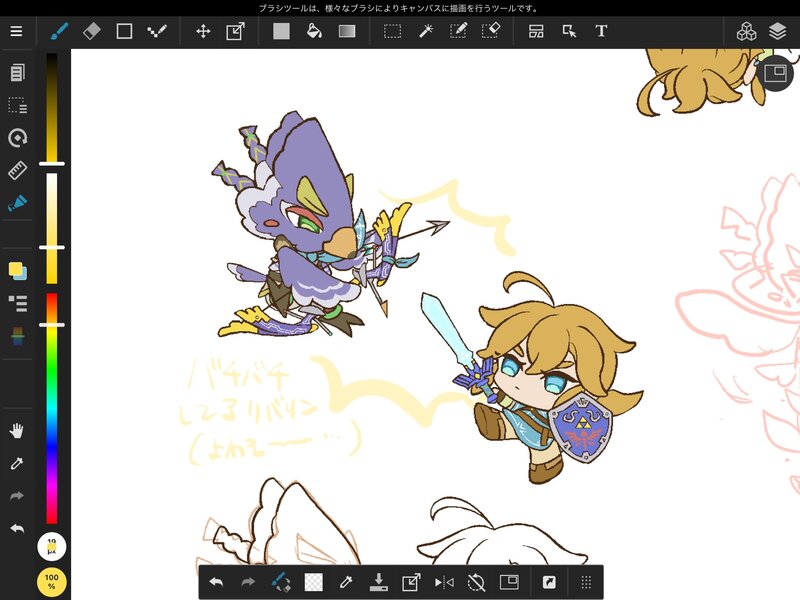Toggle navigator window in bottom bar
Viewport: 800px width, 600px height.
[509, 582]
